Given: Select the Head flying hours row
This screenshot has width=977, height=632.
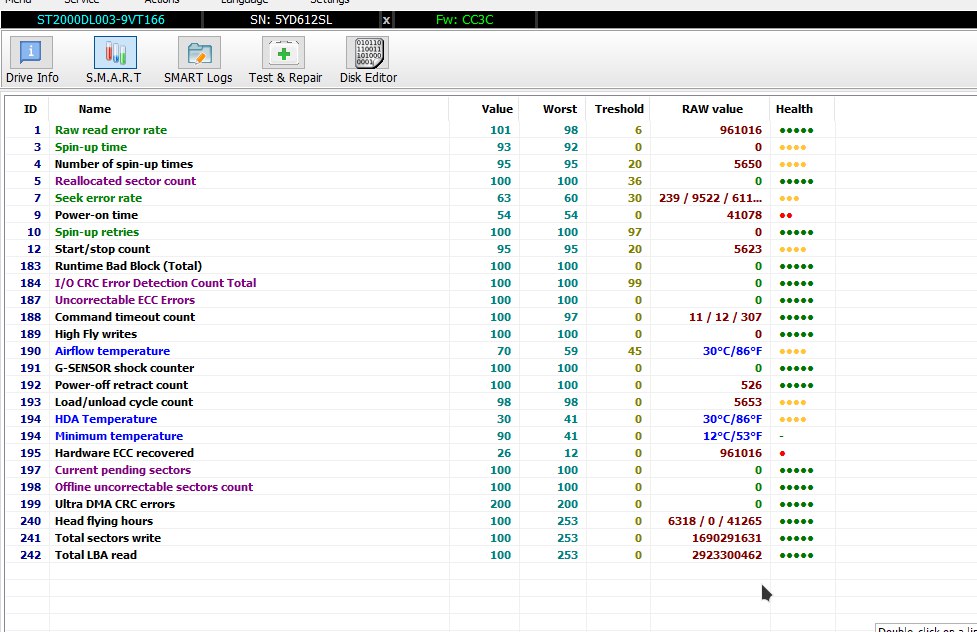Looking at the screenshot, I should [420, 521].
